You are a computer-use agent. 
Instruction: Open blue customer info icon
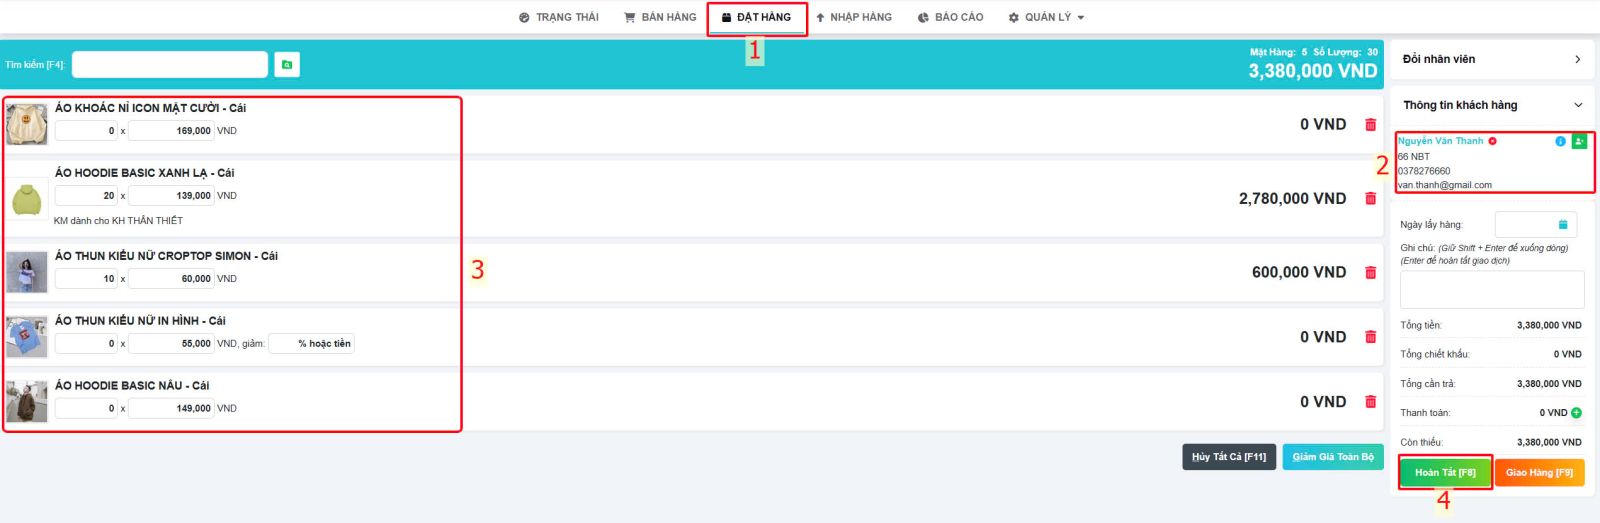pyautogui.click(x=1560, y=141)
